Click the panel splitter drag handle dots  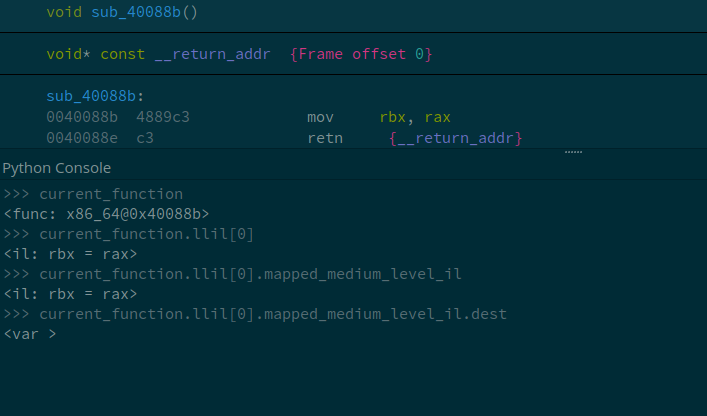pyautogui.click(x=574, y=152)
